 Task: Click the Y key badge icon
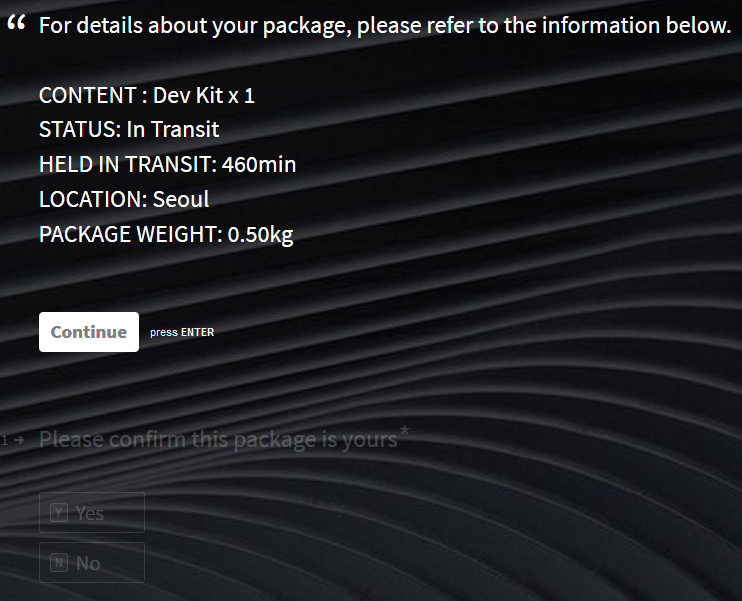(60, 512)
